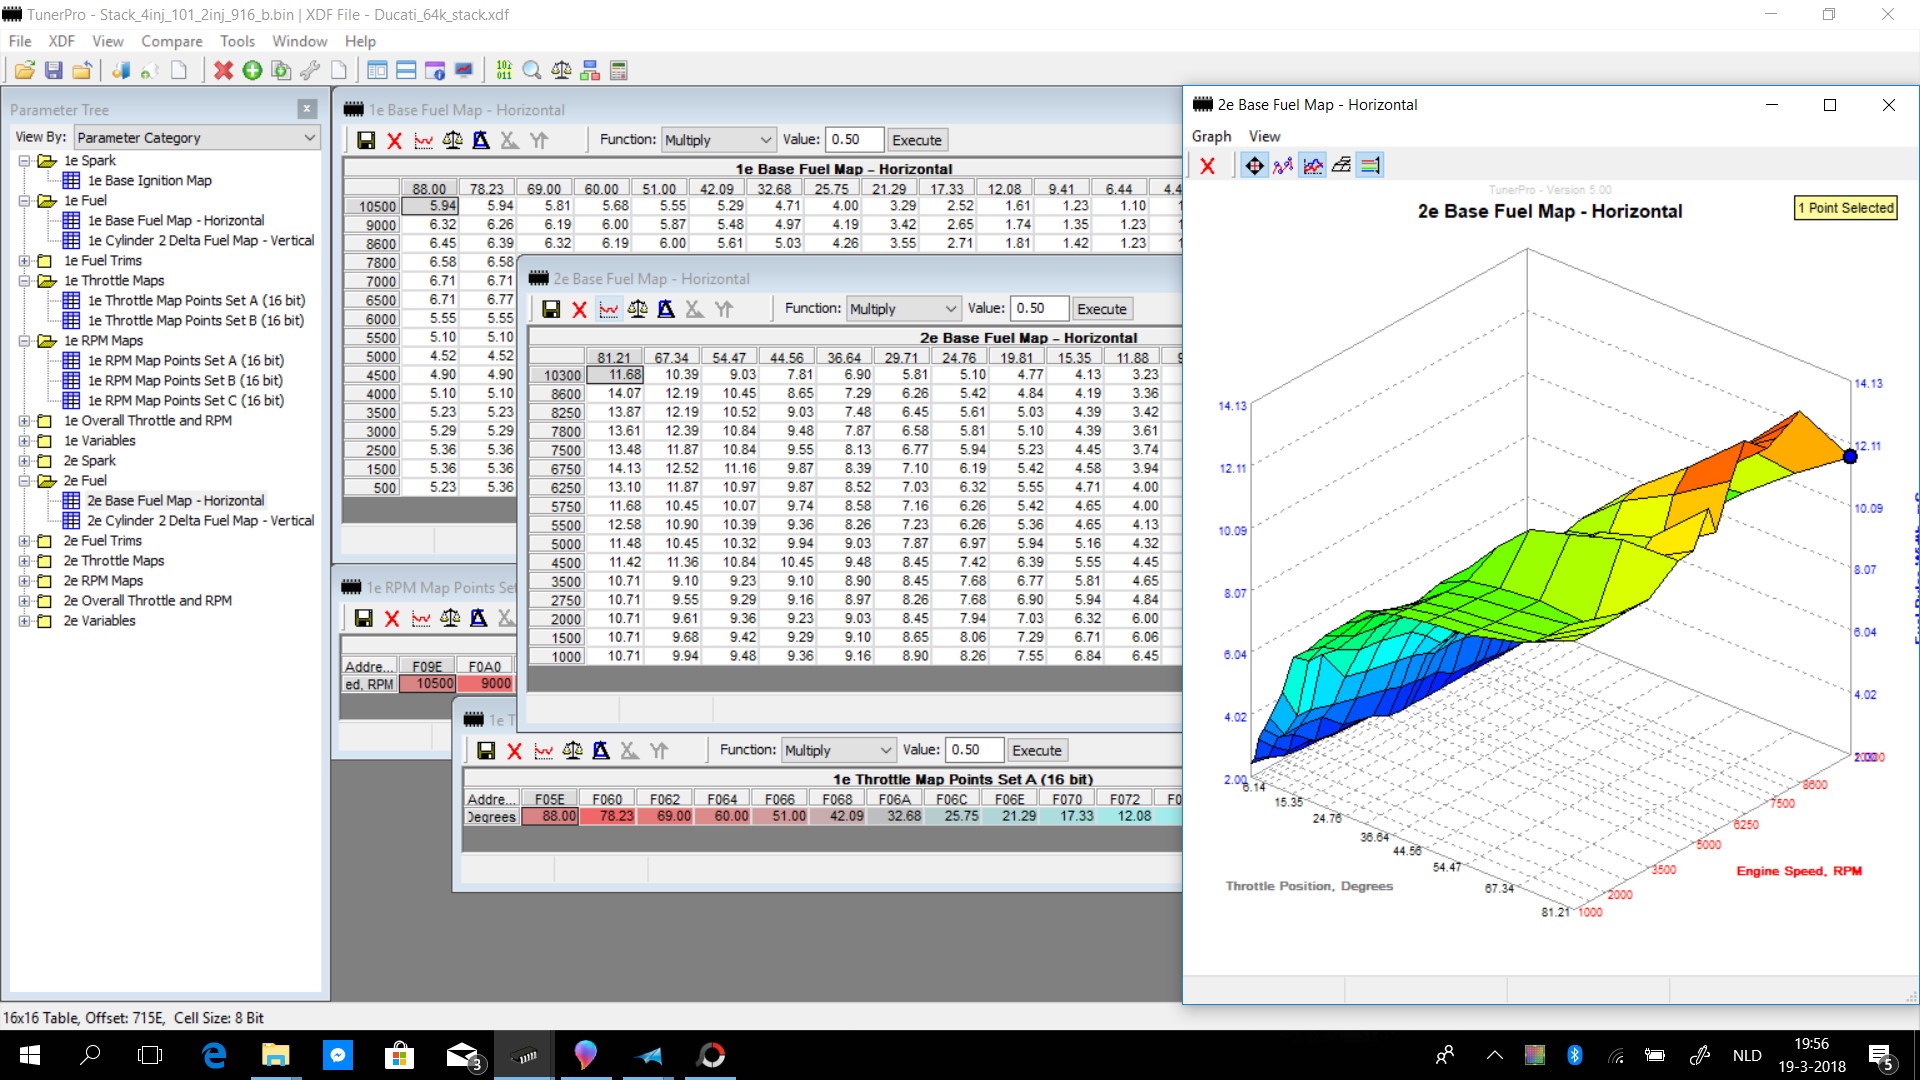Click Execute button in 2e Base Fuel Map toolbar

click(x=1101, y=307)
